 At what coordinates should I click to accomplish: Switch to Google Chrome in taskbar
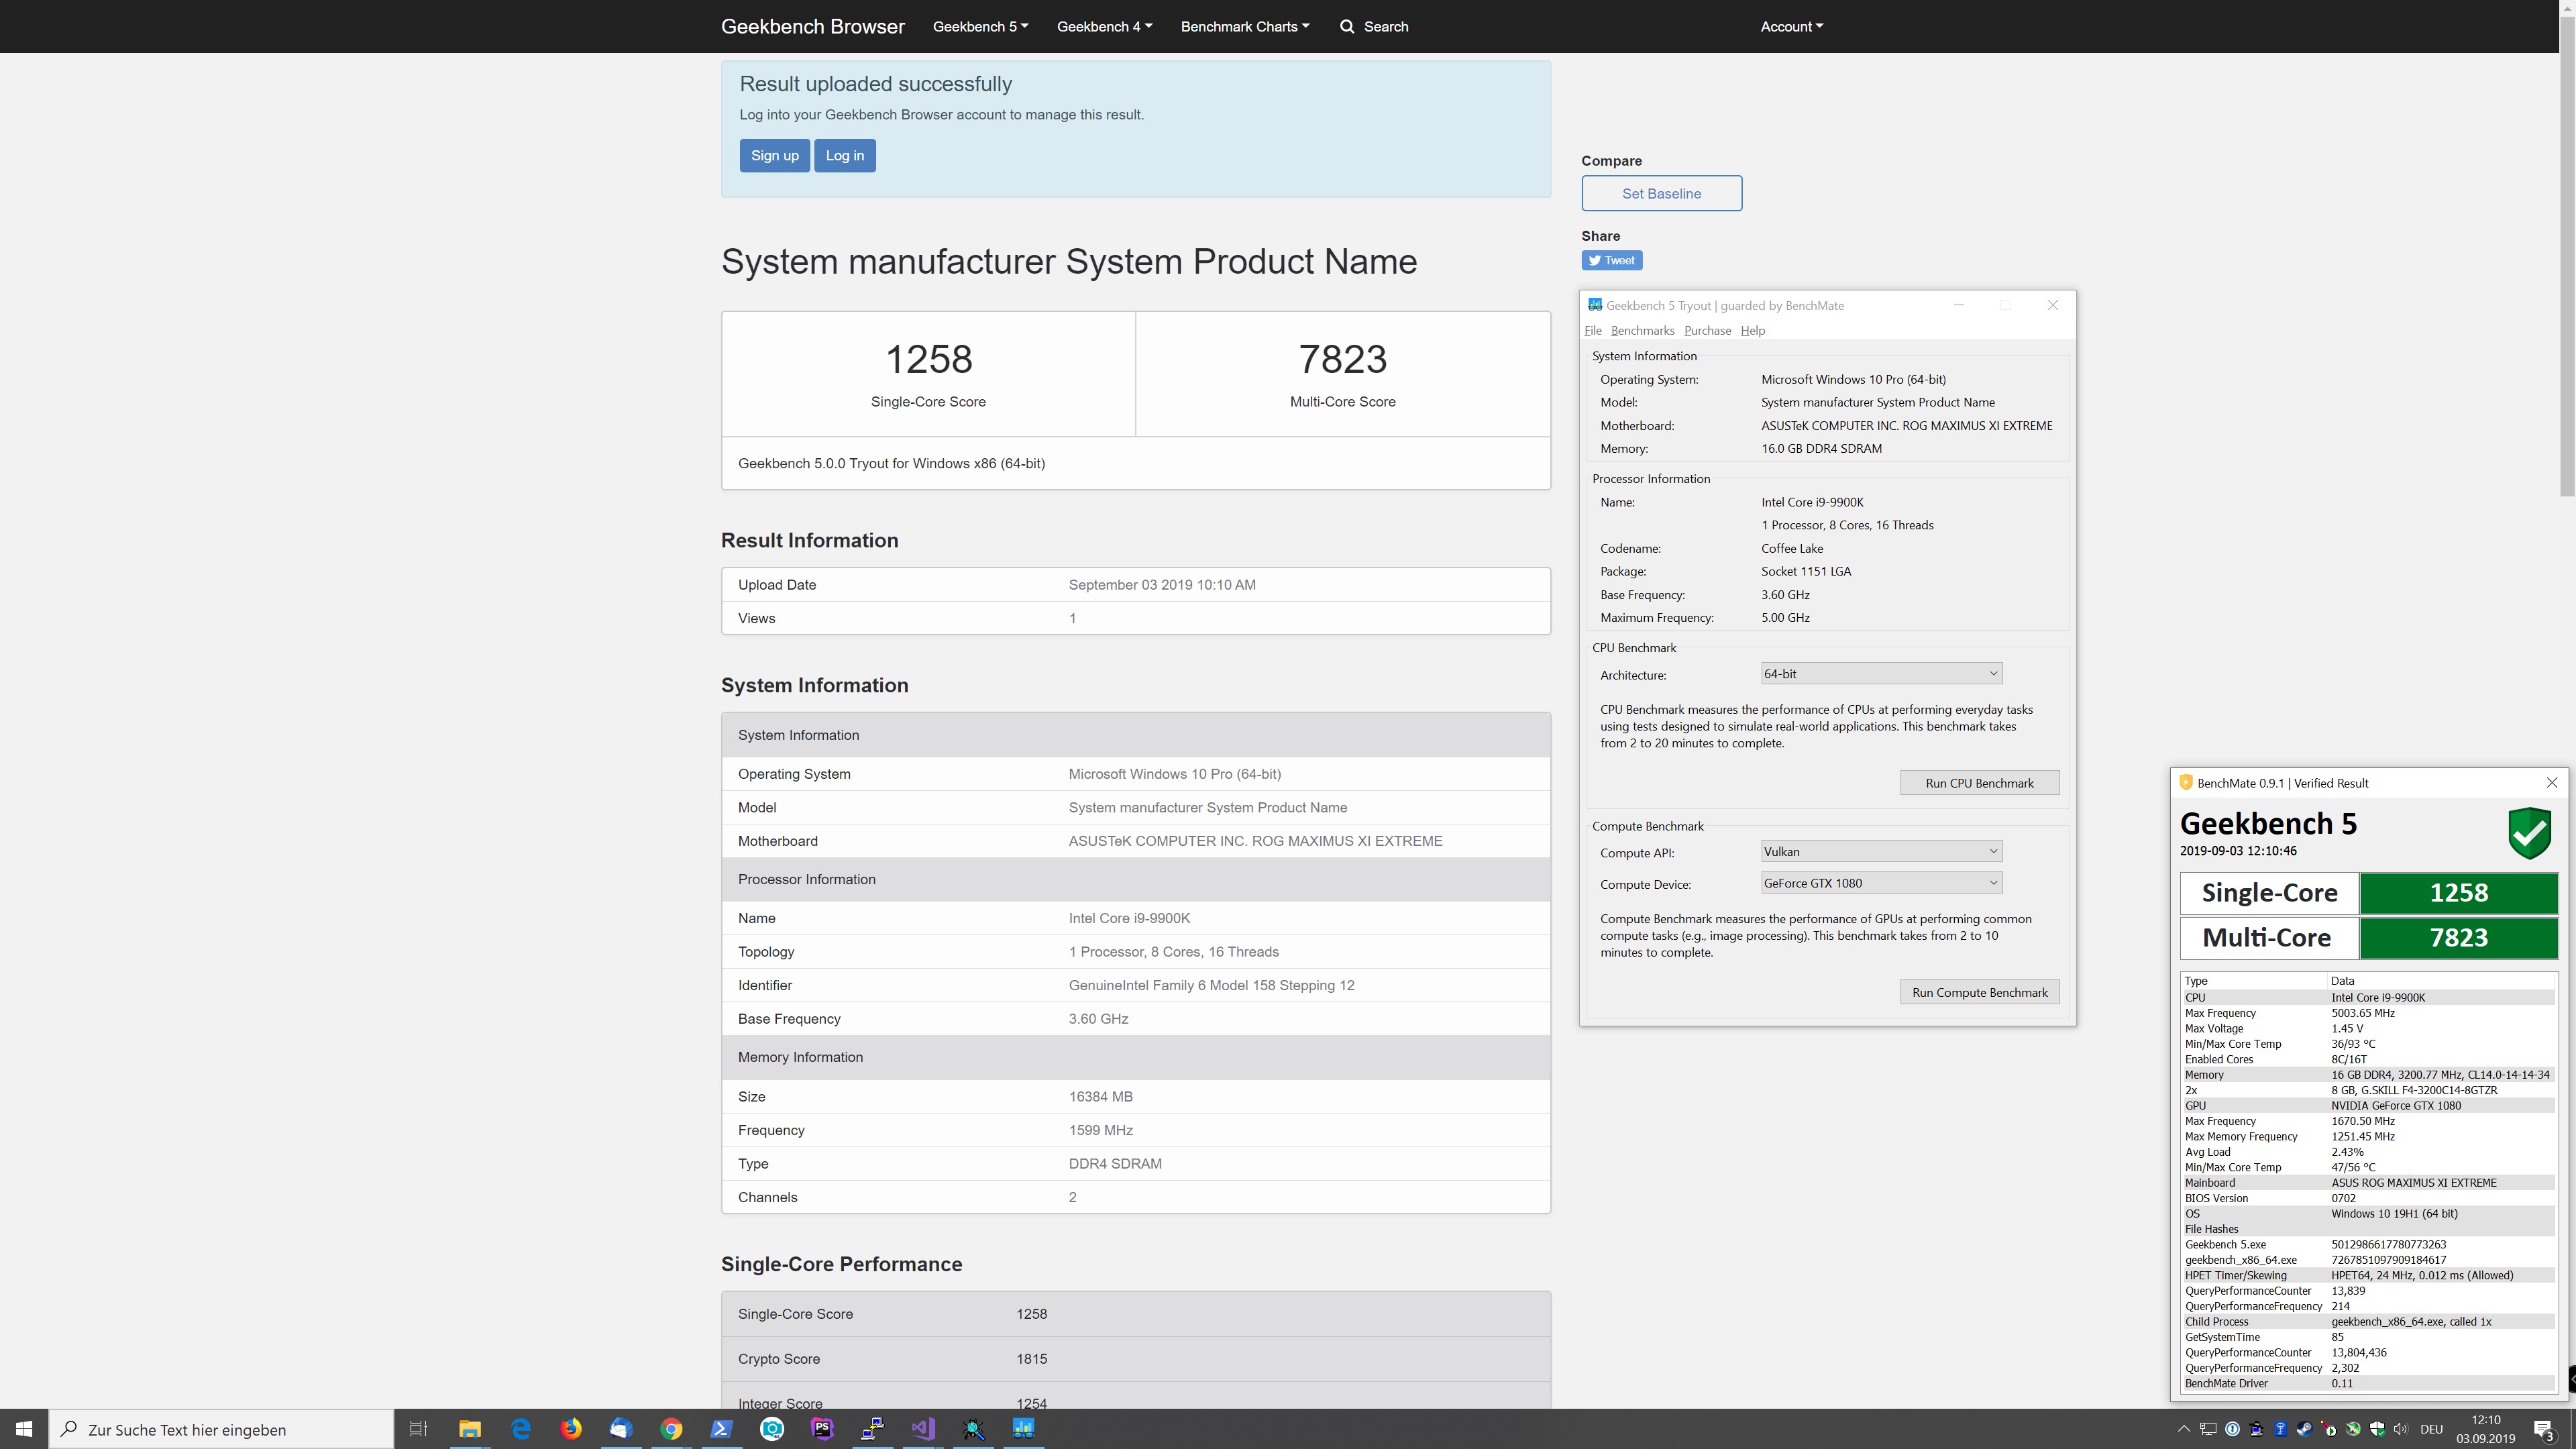pos(671,1429)
